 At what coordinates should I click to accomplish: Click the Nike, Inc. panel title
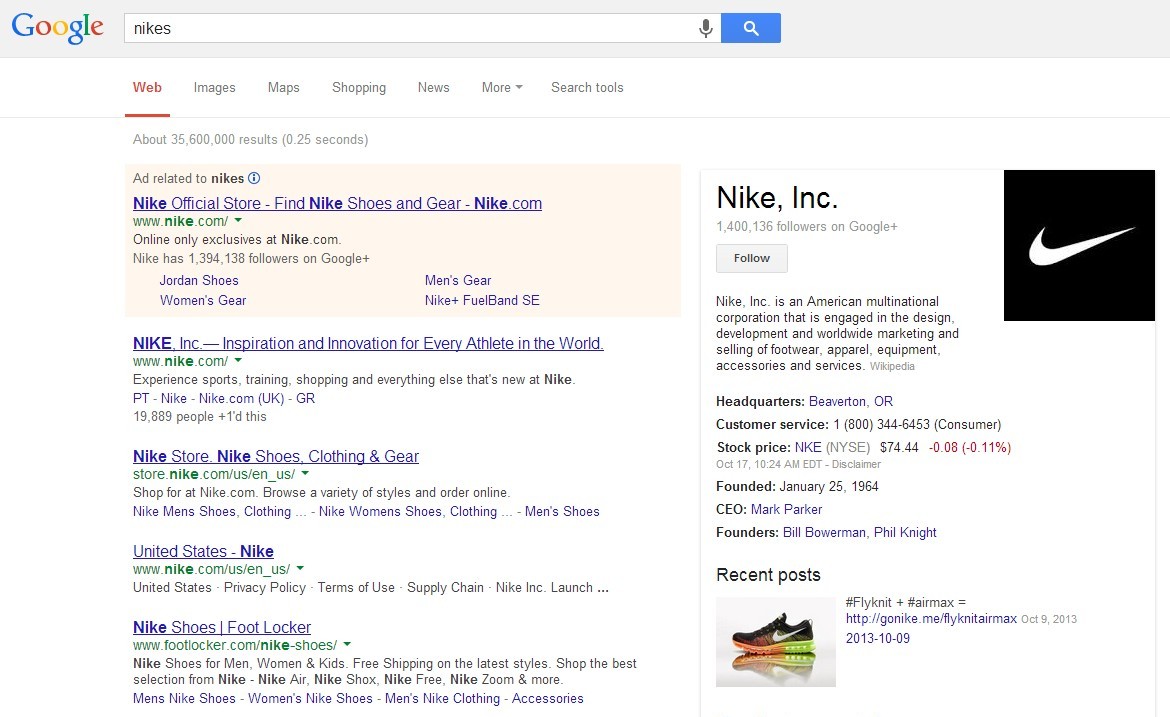(777, 198)
